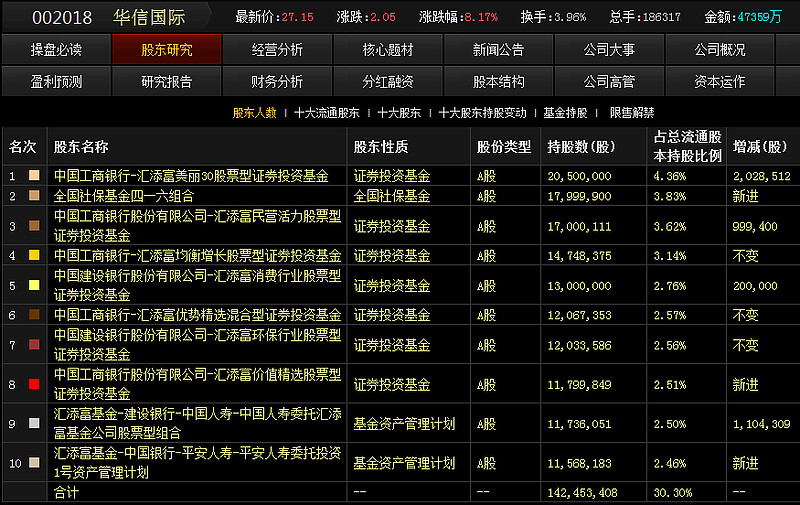Click the 全国社保基金 nature cell
Viewport: 800px width, 505px height.
[x=392, y=196]
